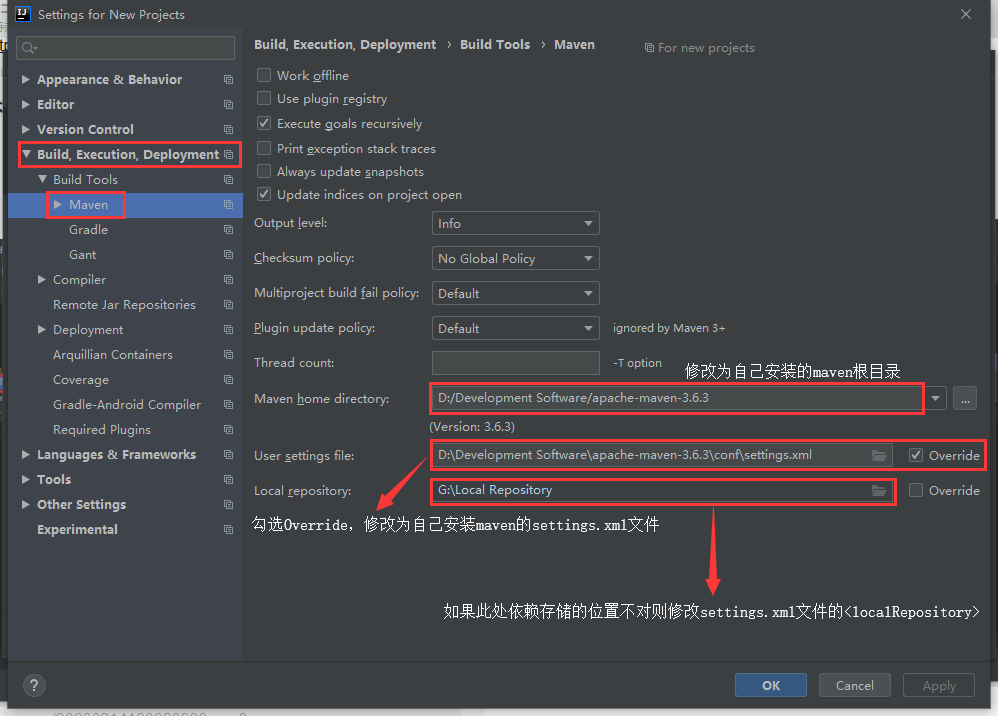Click the Thread count input field

point(515,362)
